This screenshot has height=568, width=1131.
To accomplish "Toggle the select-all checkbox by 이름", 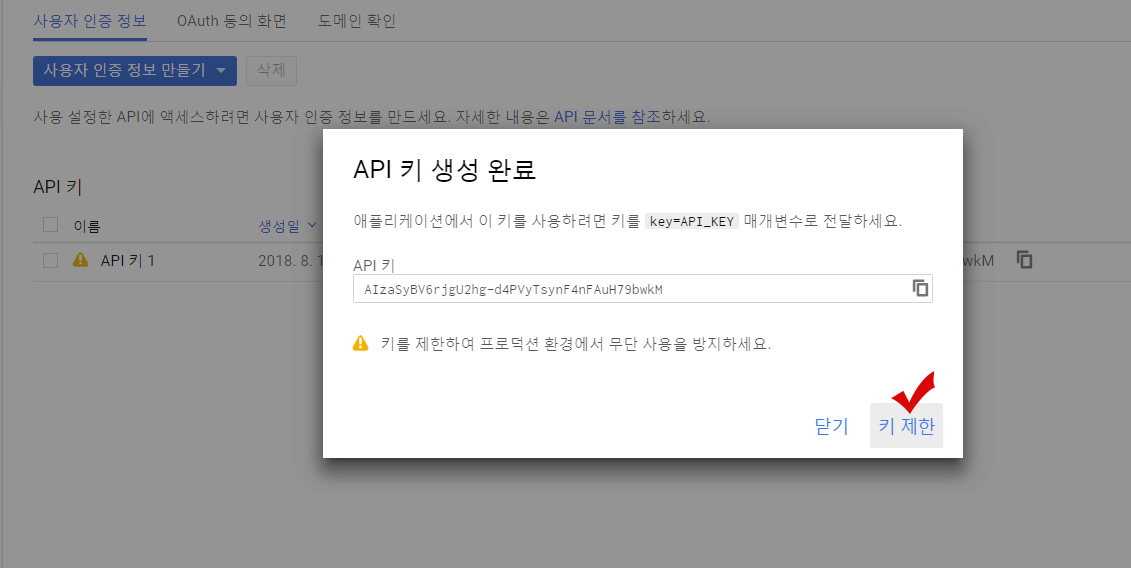I will pos(50,224).
